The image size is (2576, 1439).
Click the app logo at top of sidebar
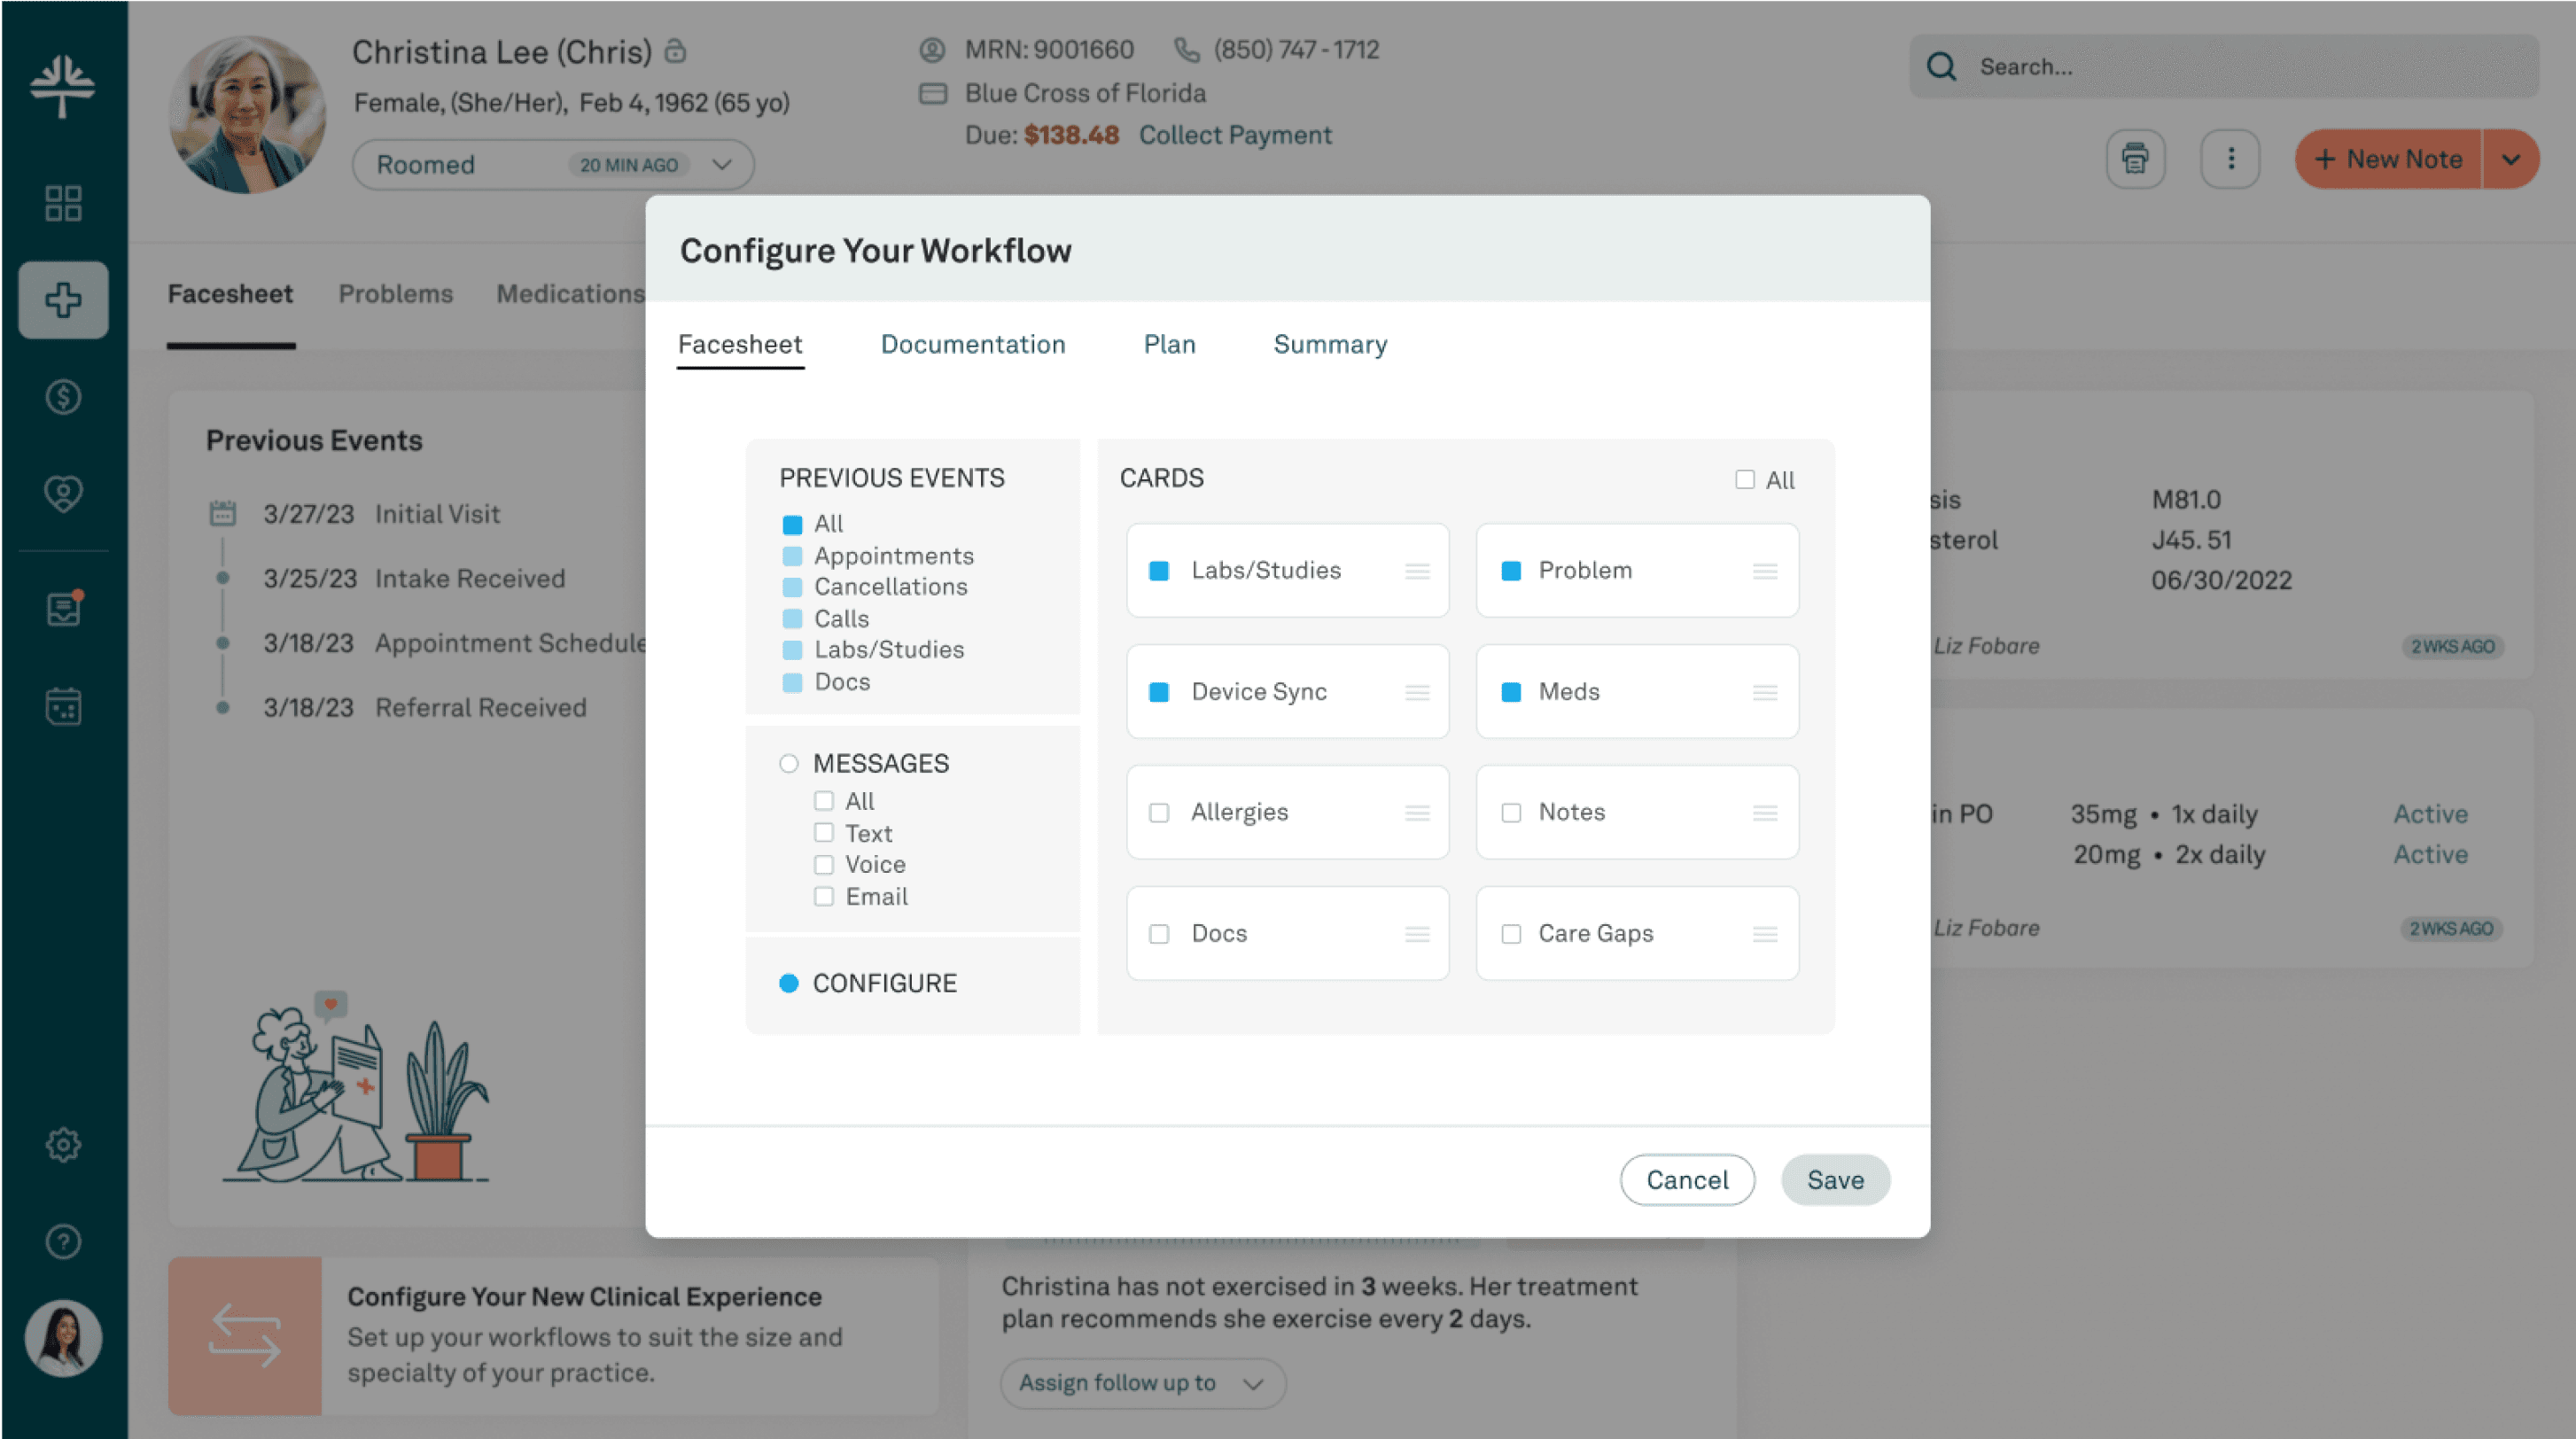click(63, 85)
